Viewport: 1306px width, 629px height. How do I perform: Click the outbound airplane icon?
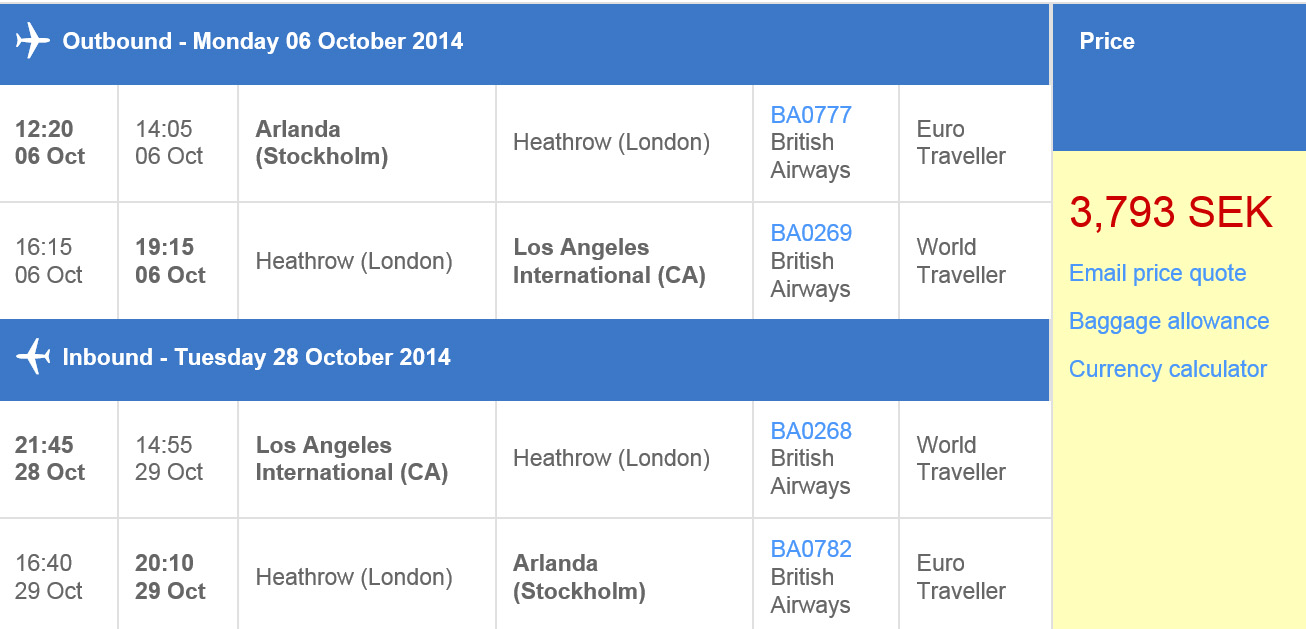(33, 41)
